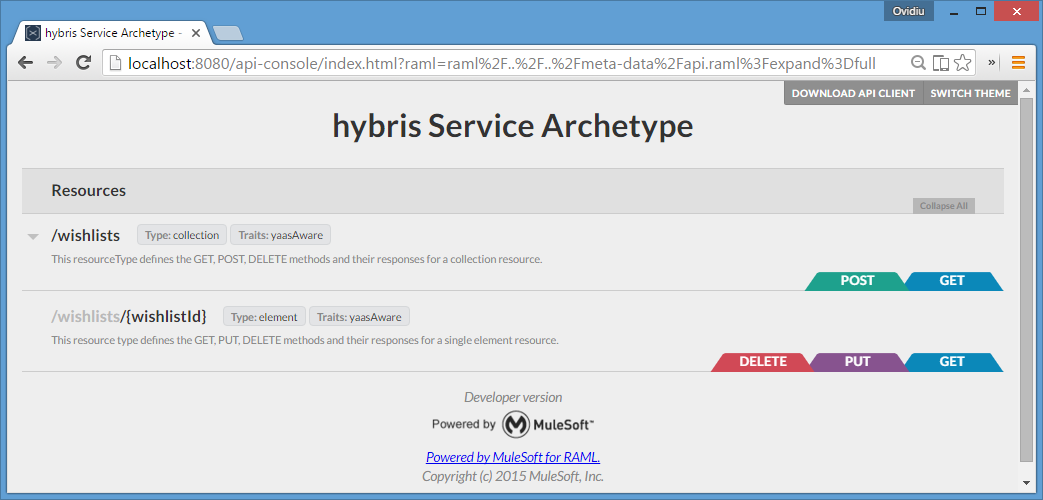The height and width of the screenshot is (500, 1043).
Task: Click the page icon beside the URL
Action: point(115,63)
